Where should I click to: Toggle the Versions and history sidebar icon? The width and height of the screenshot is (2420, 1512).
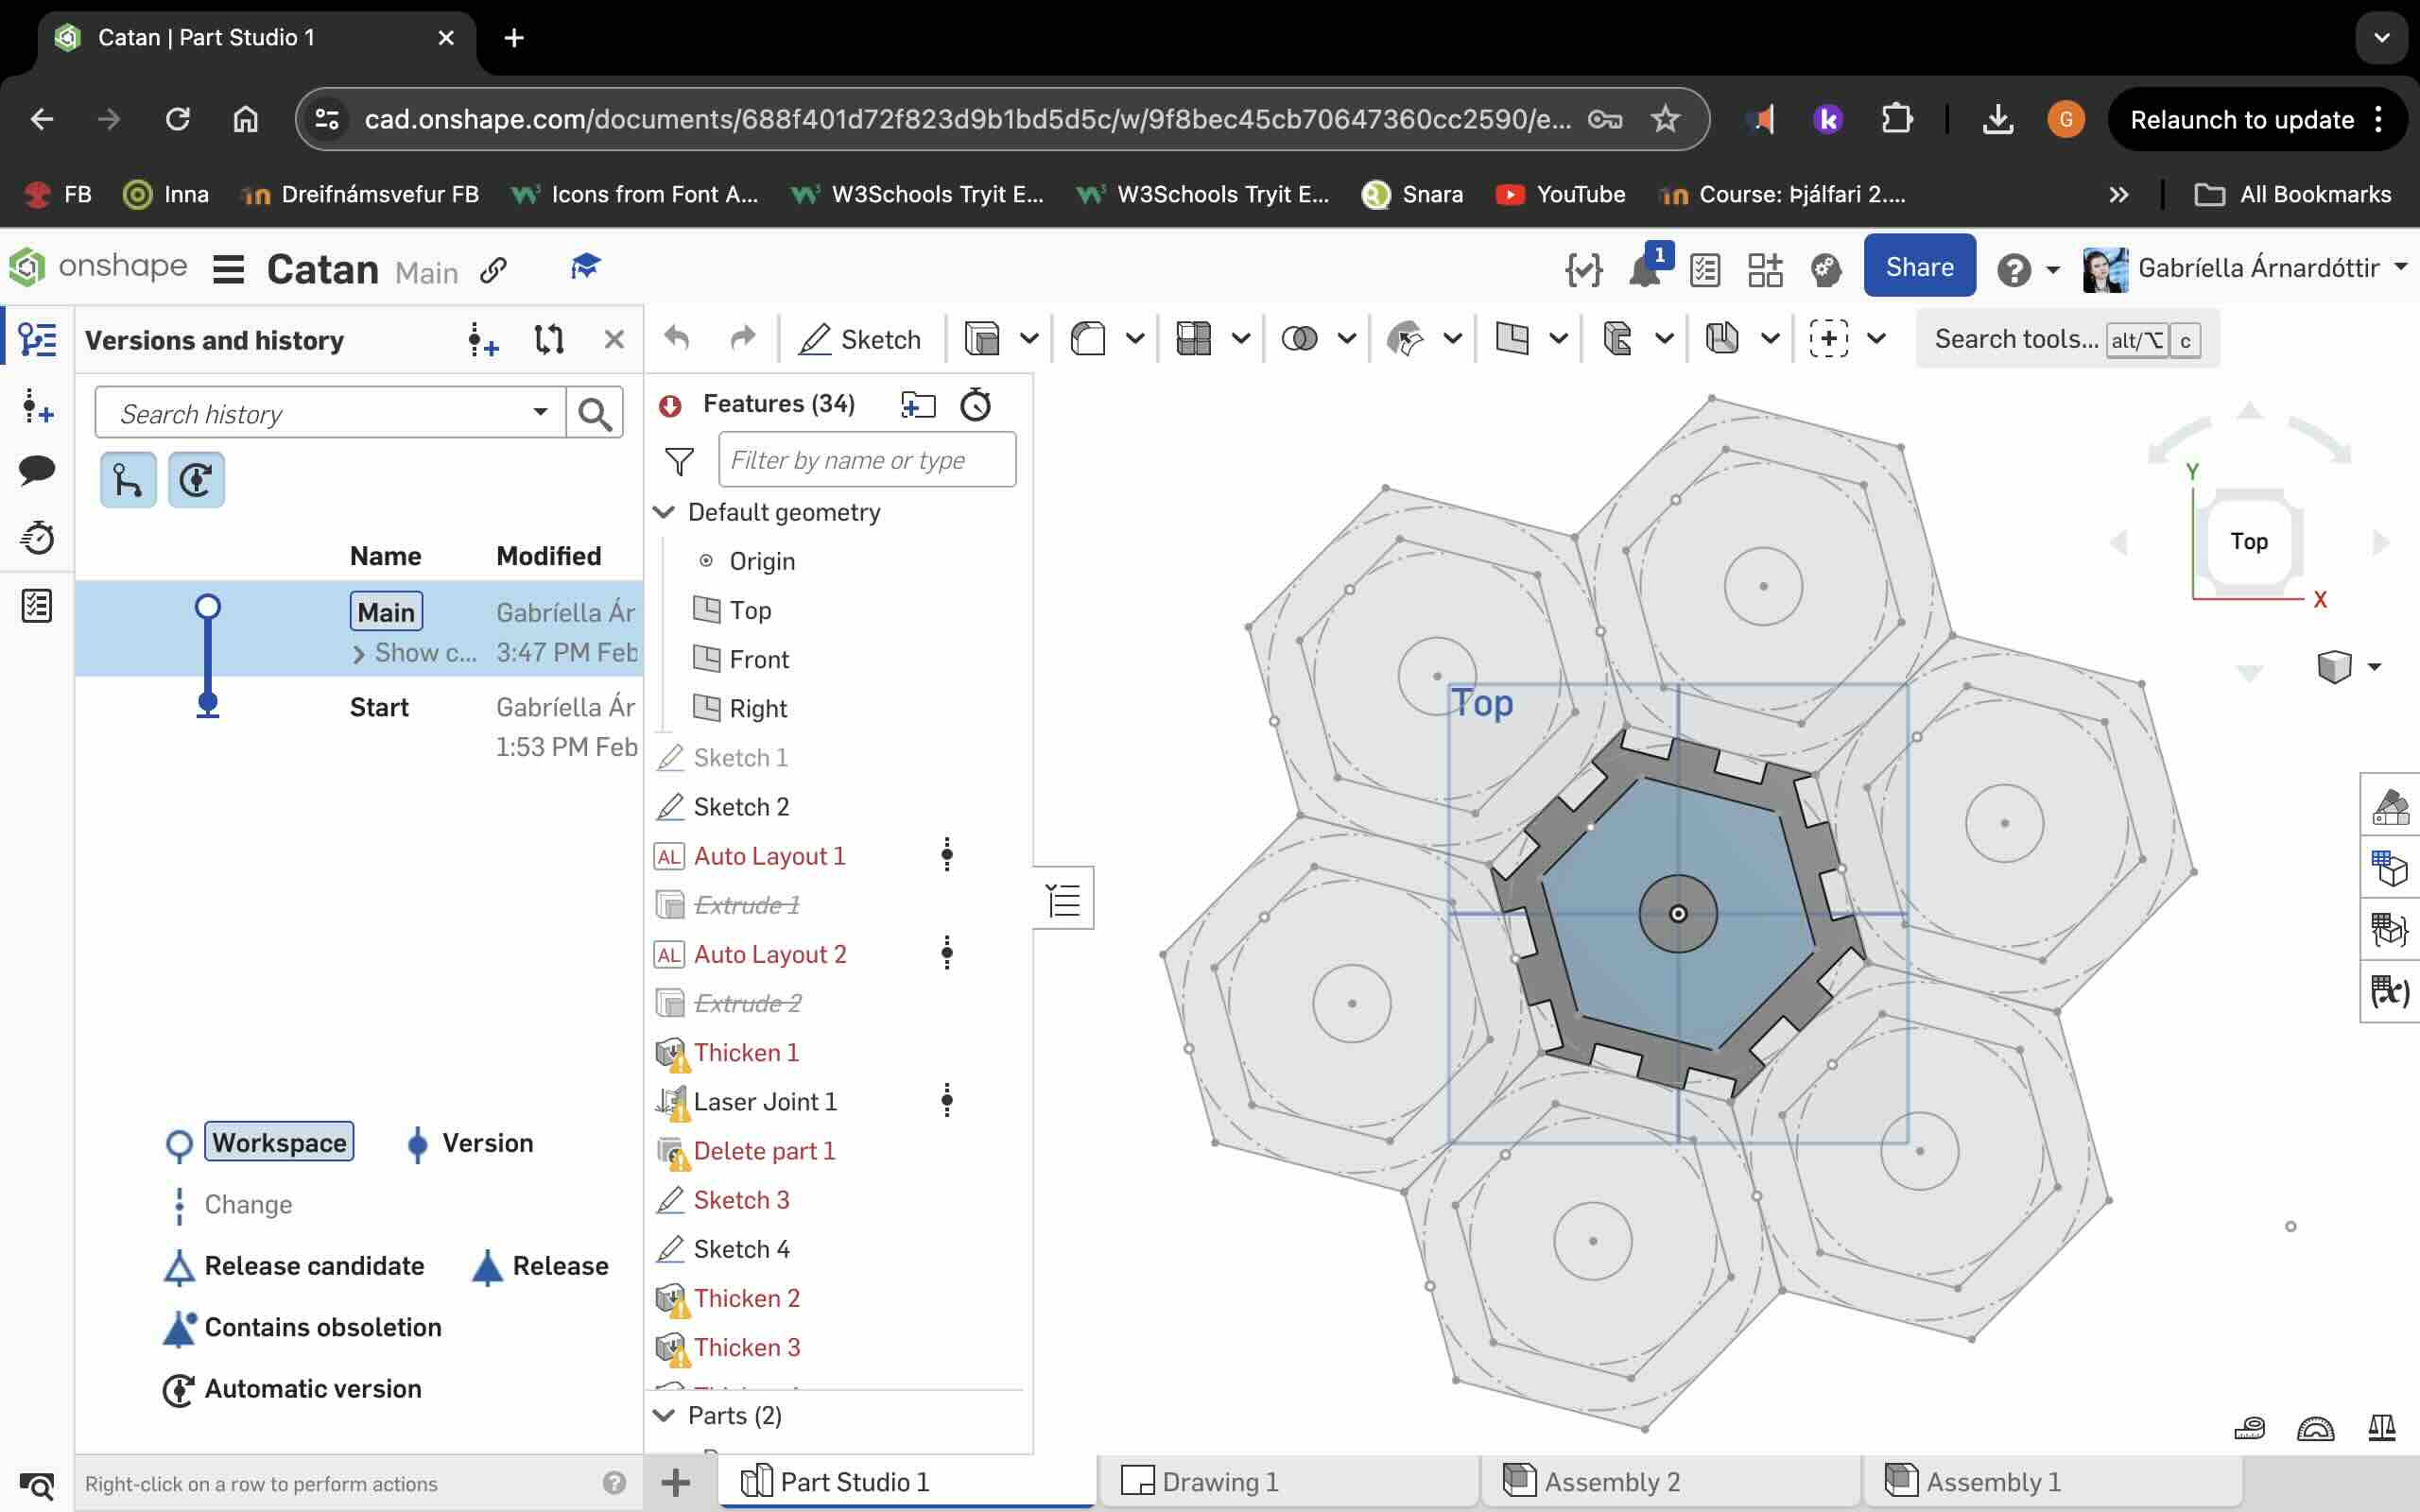coord(37,340)
